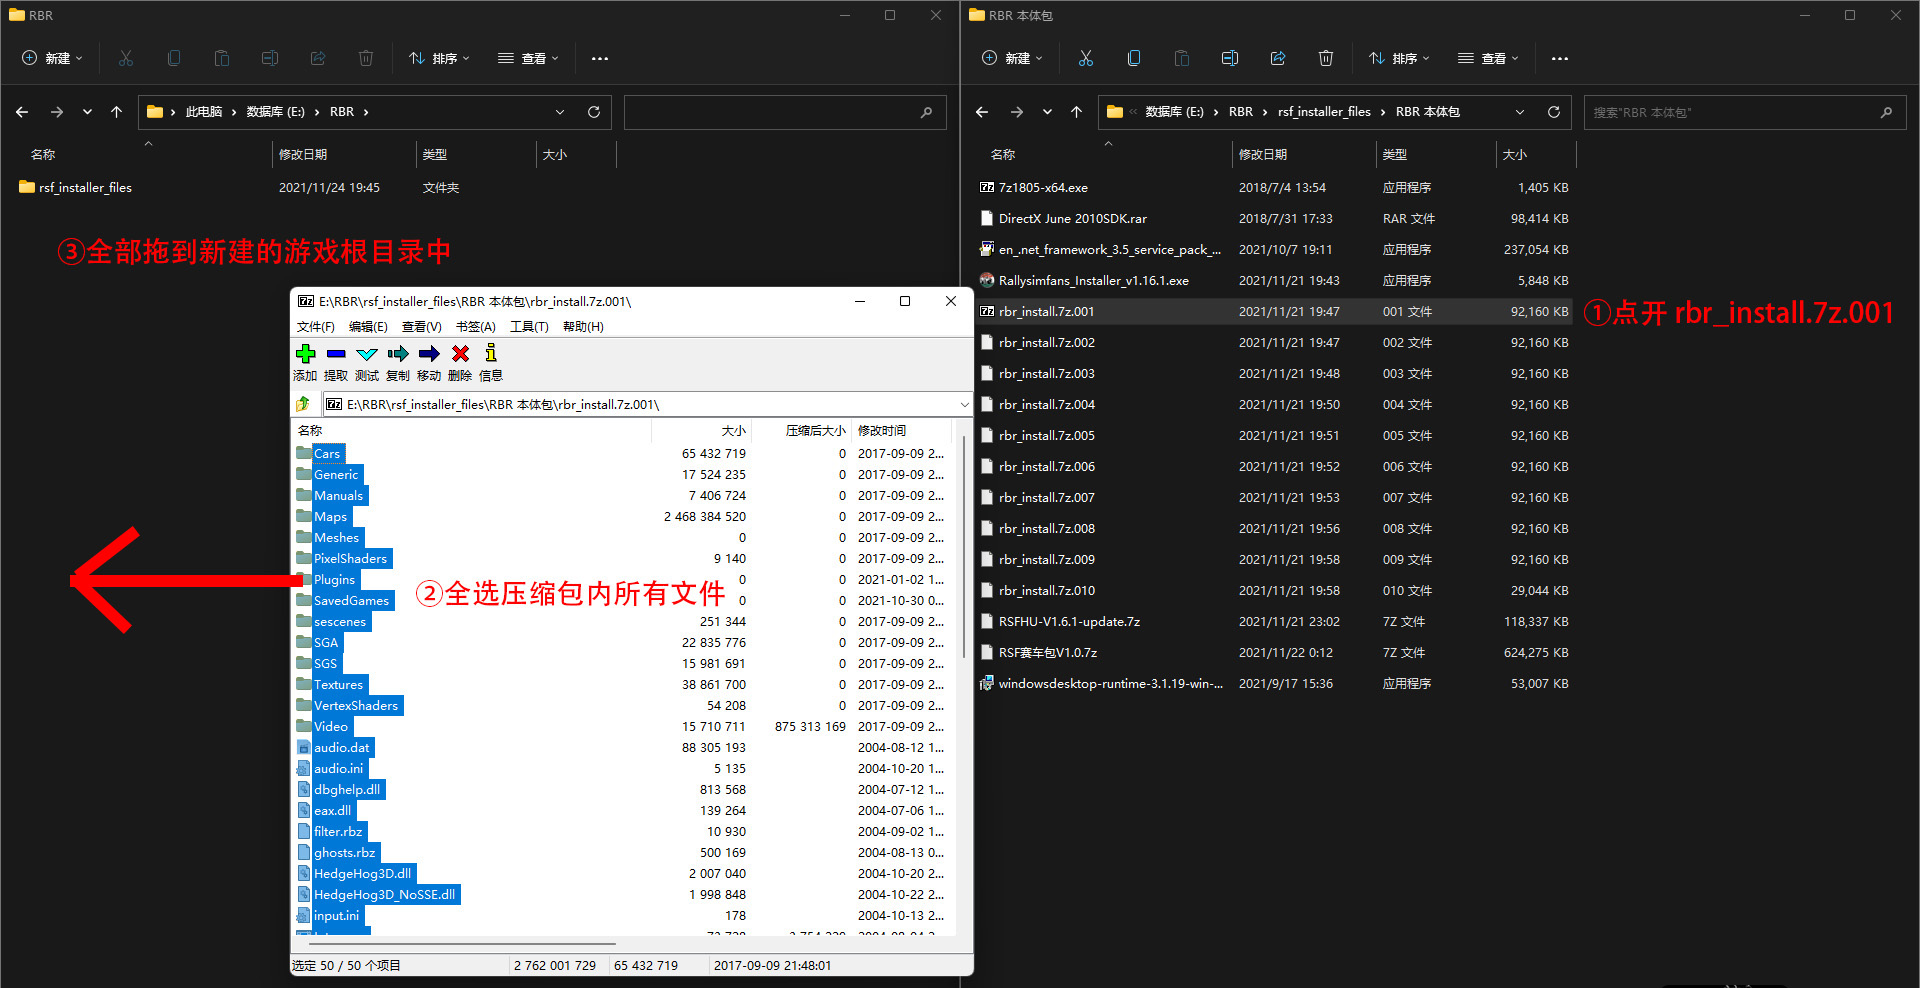Viewport: 1920px width, 988px height.
Task: Open 7-Zip 编辑(E) menu
Action: [x=368, y=327]
